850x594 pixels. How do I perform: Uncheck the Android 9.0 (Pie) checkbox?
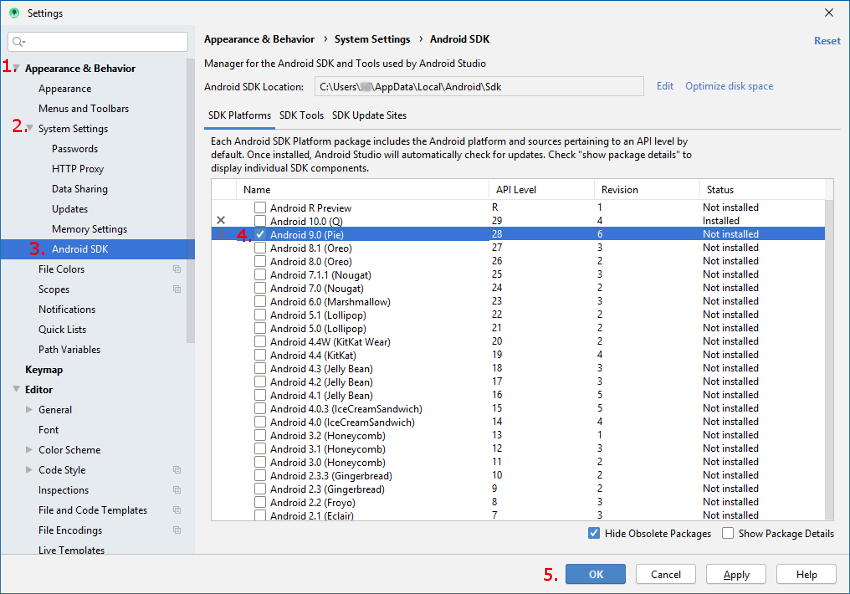click(x=260, y=234)
